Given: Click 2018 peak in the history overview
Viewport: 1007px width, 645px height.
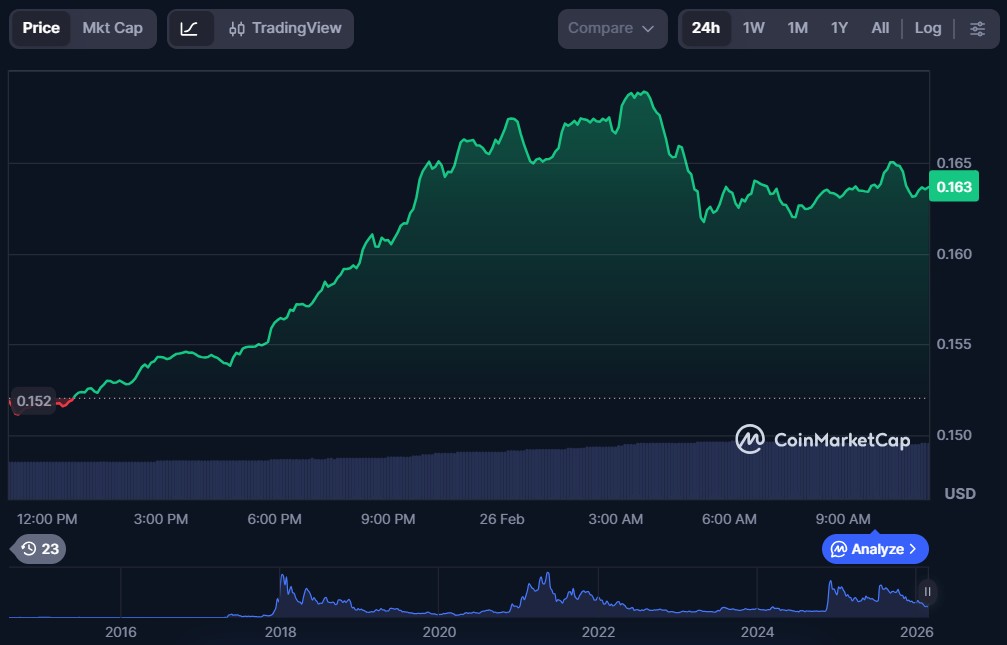Looking at the screenshot, I should (x=283, y=580).
